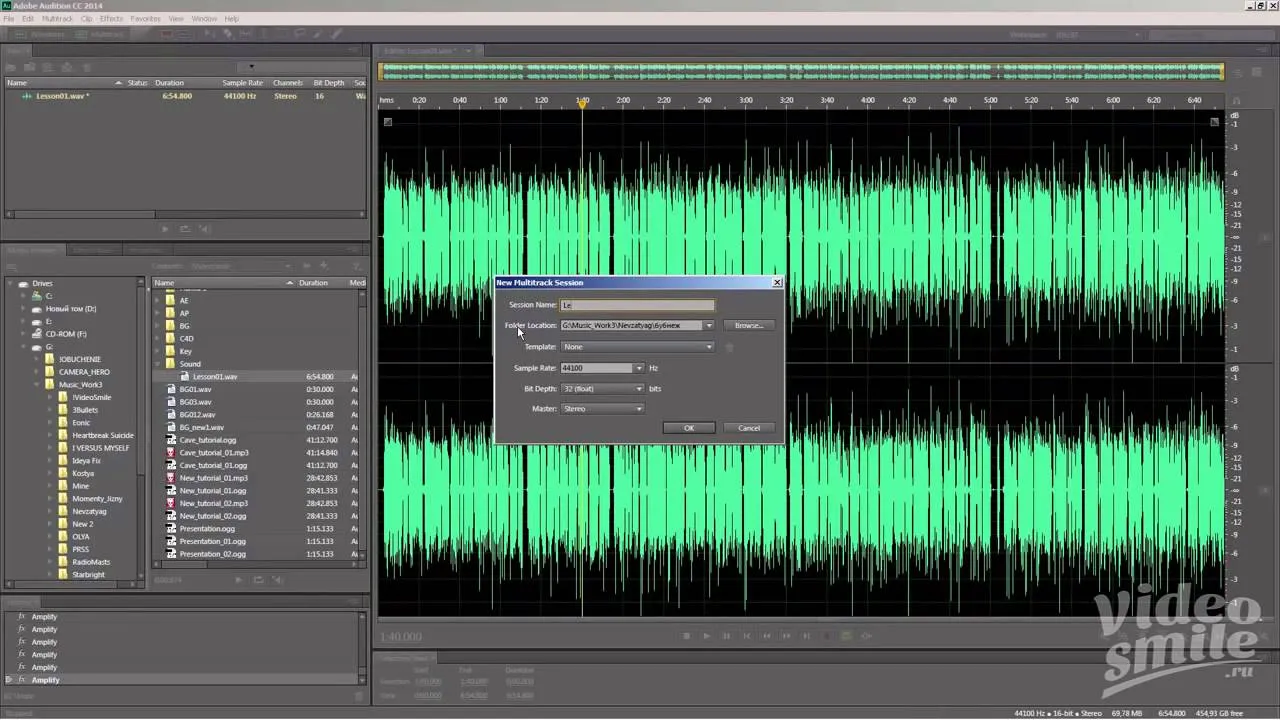1280x720 pixels.
Task: Collapse the Music_Work3 tree node
Action: coord(38,384)
